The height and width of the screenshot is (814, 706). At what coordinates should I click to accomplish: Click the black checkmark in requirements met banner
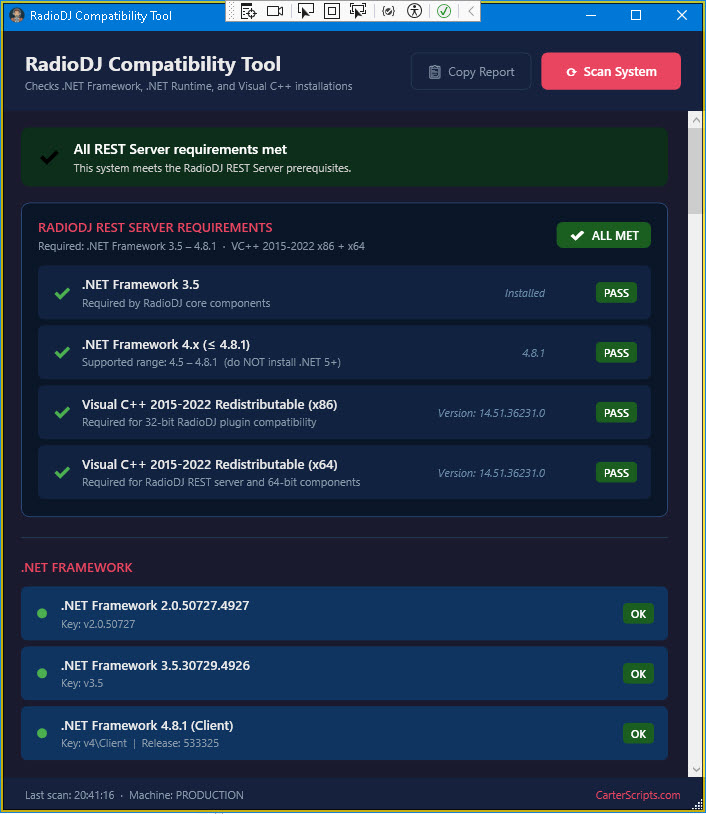(49, 157)
